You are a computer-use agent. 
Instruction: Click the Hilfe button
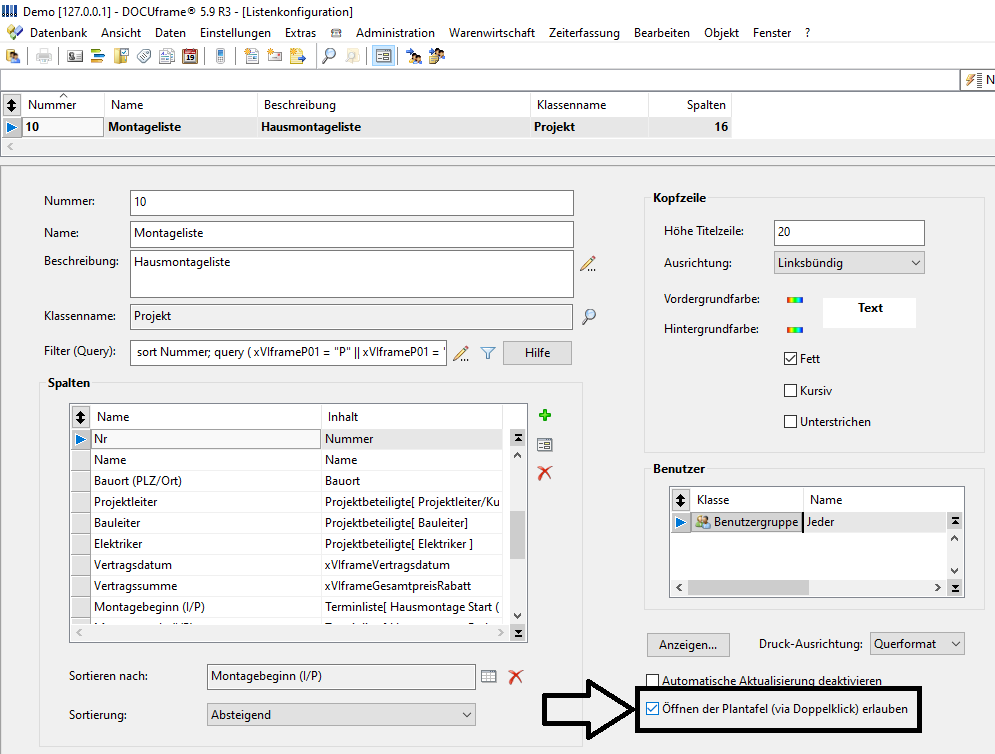[537, 353]
